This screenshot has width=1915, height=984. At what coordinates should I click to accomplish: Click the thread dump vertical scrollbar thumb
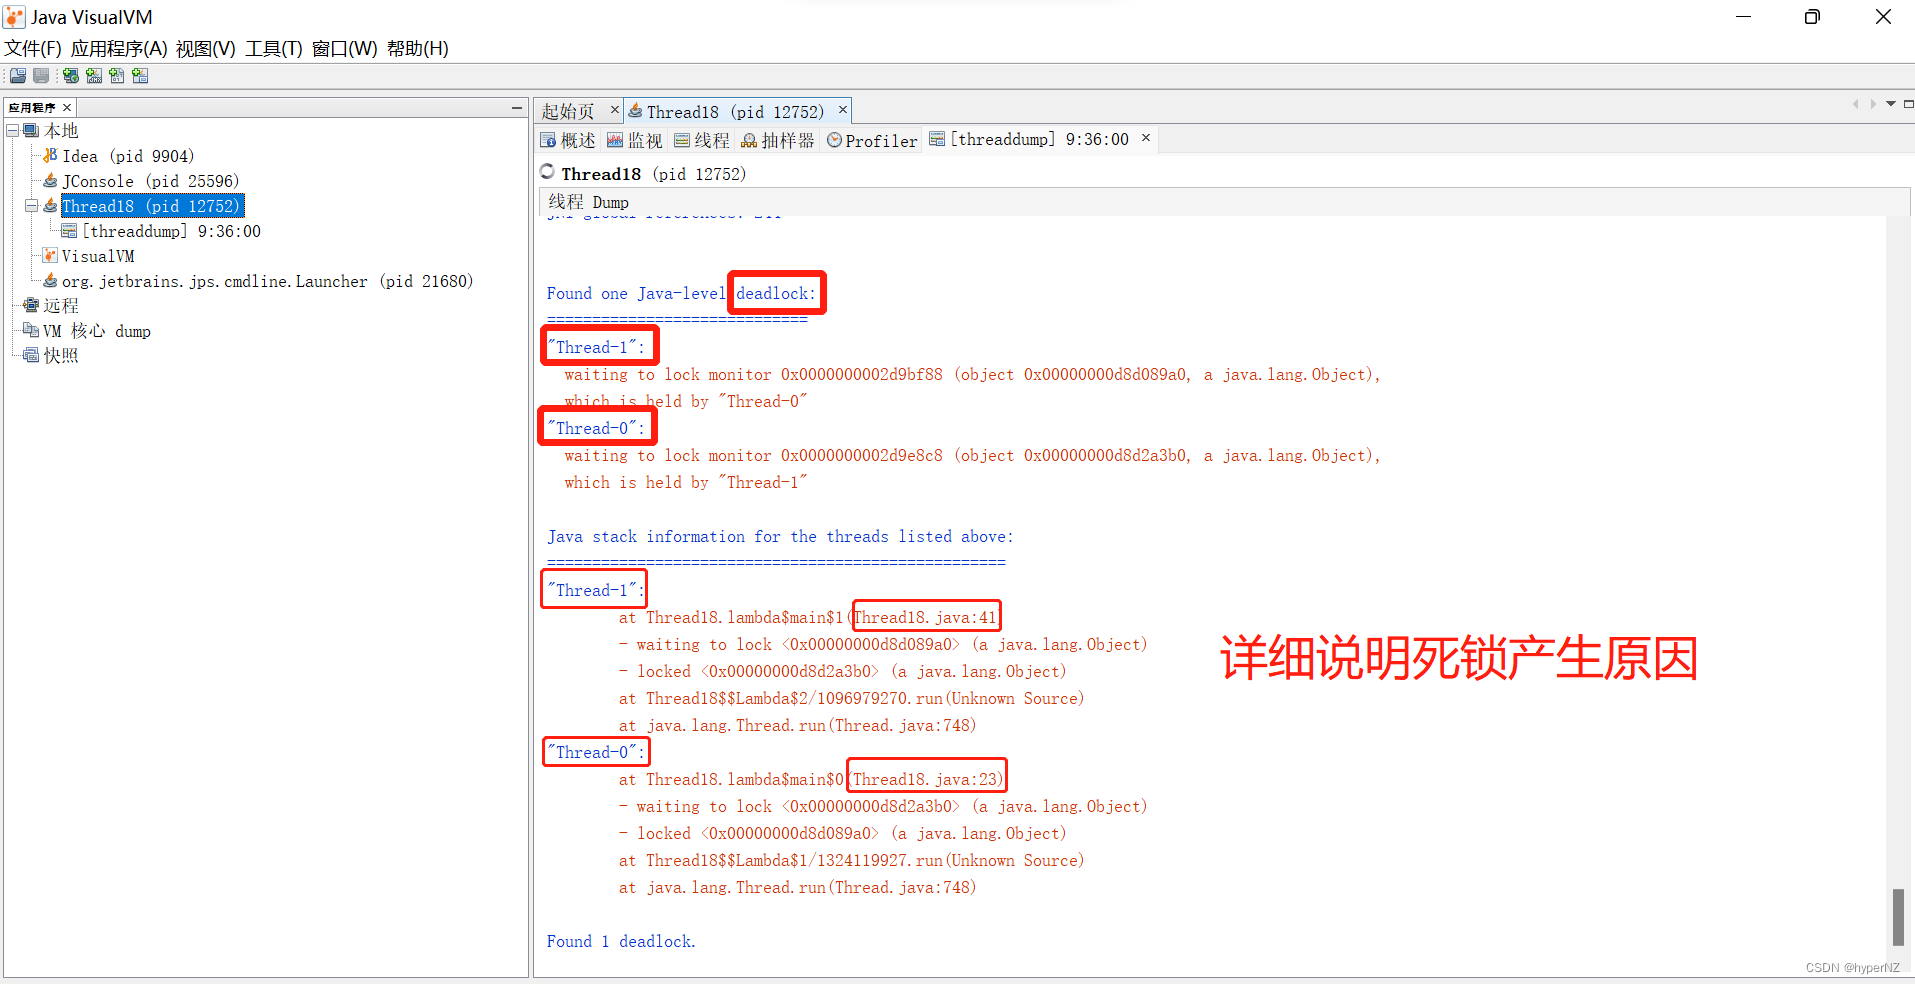(x=1898, y=917)
